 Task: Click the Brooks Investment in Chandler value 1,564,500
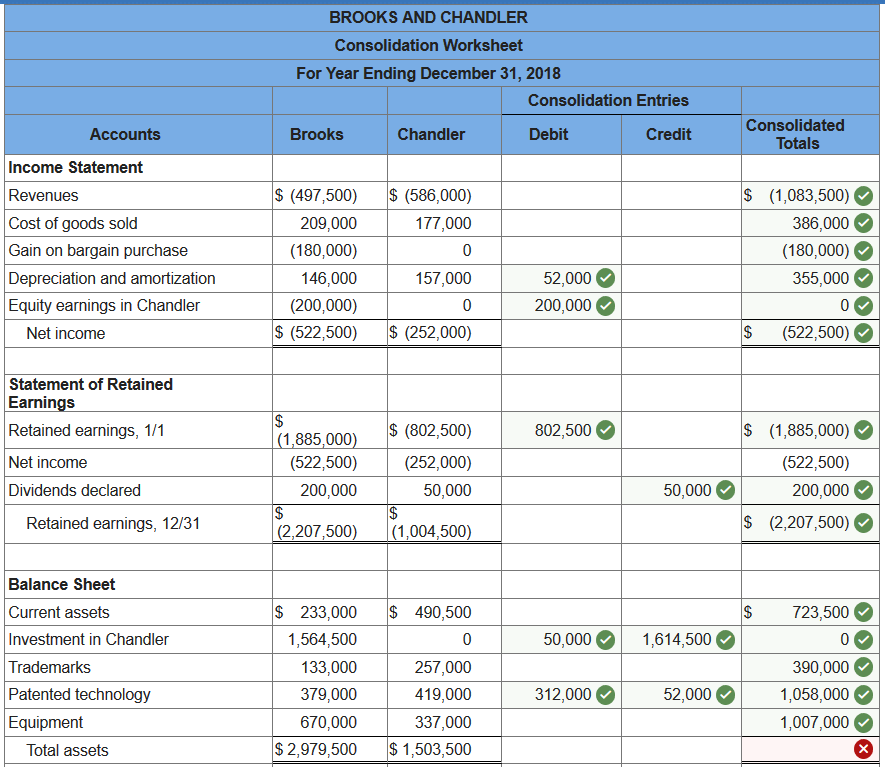tap(322, 639)
